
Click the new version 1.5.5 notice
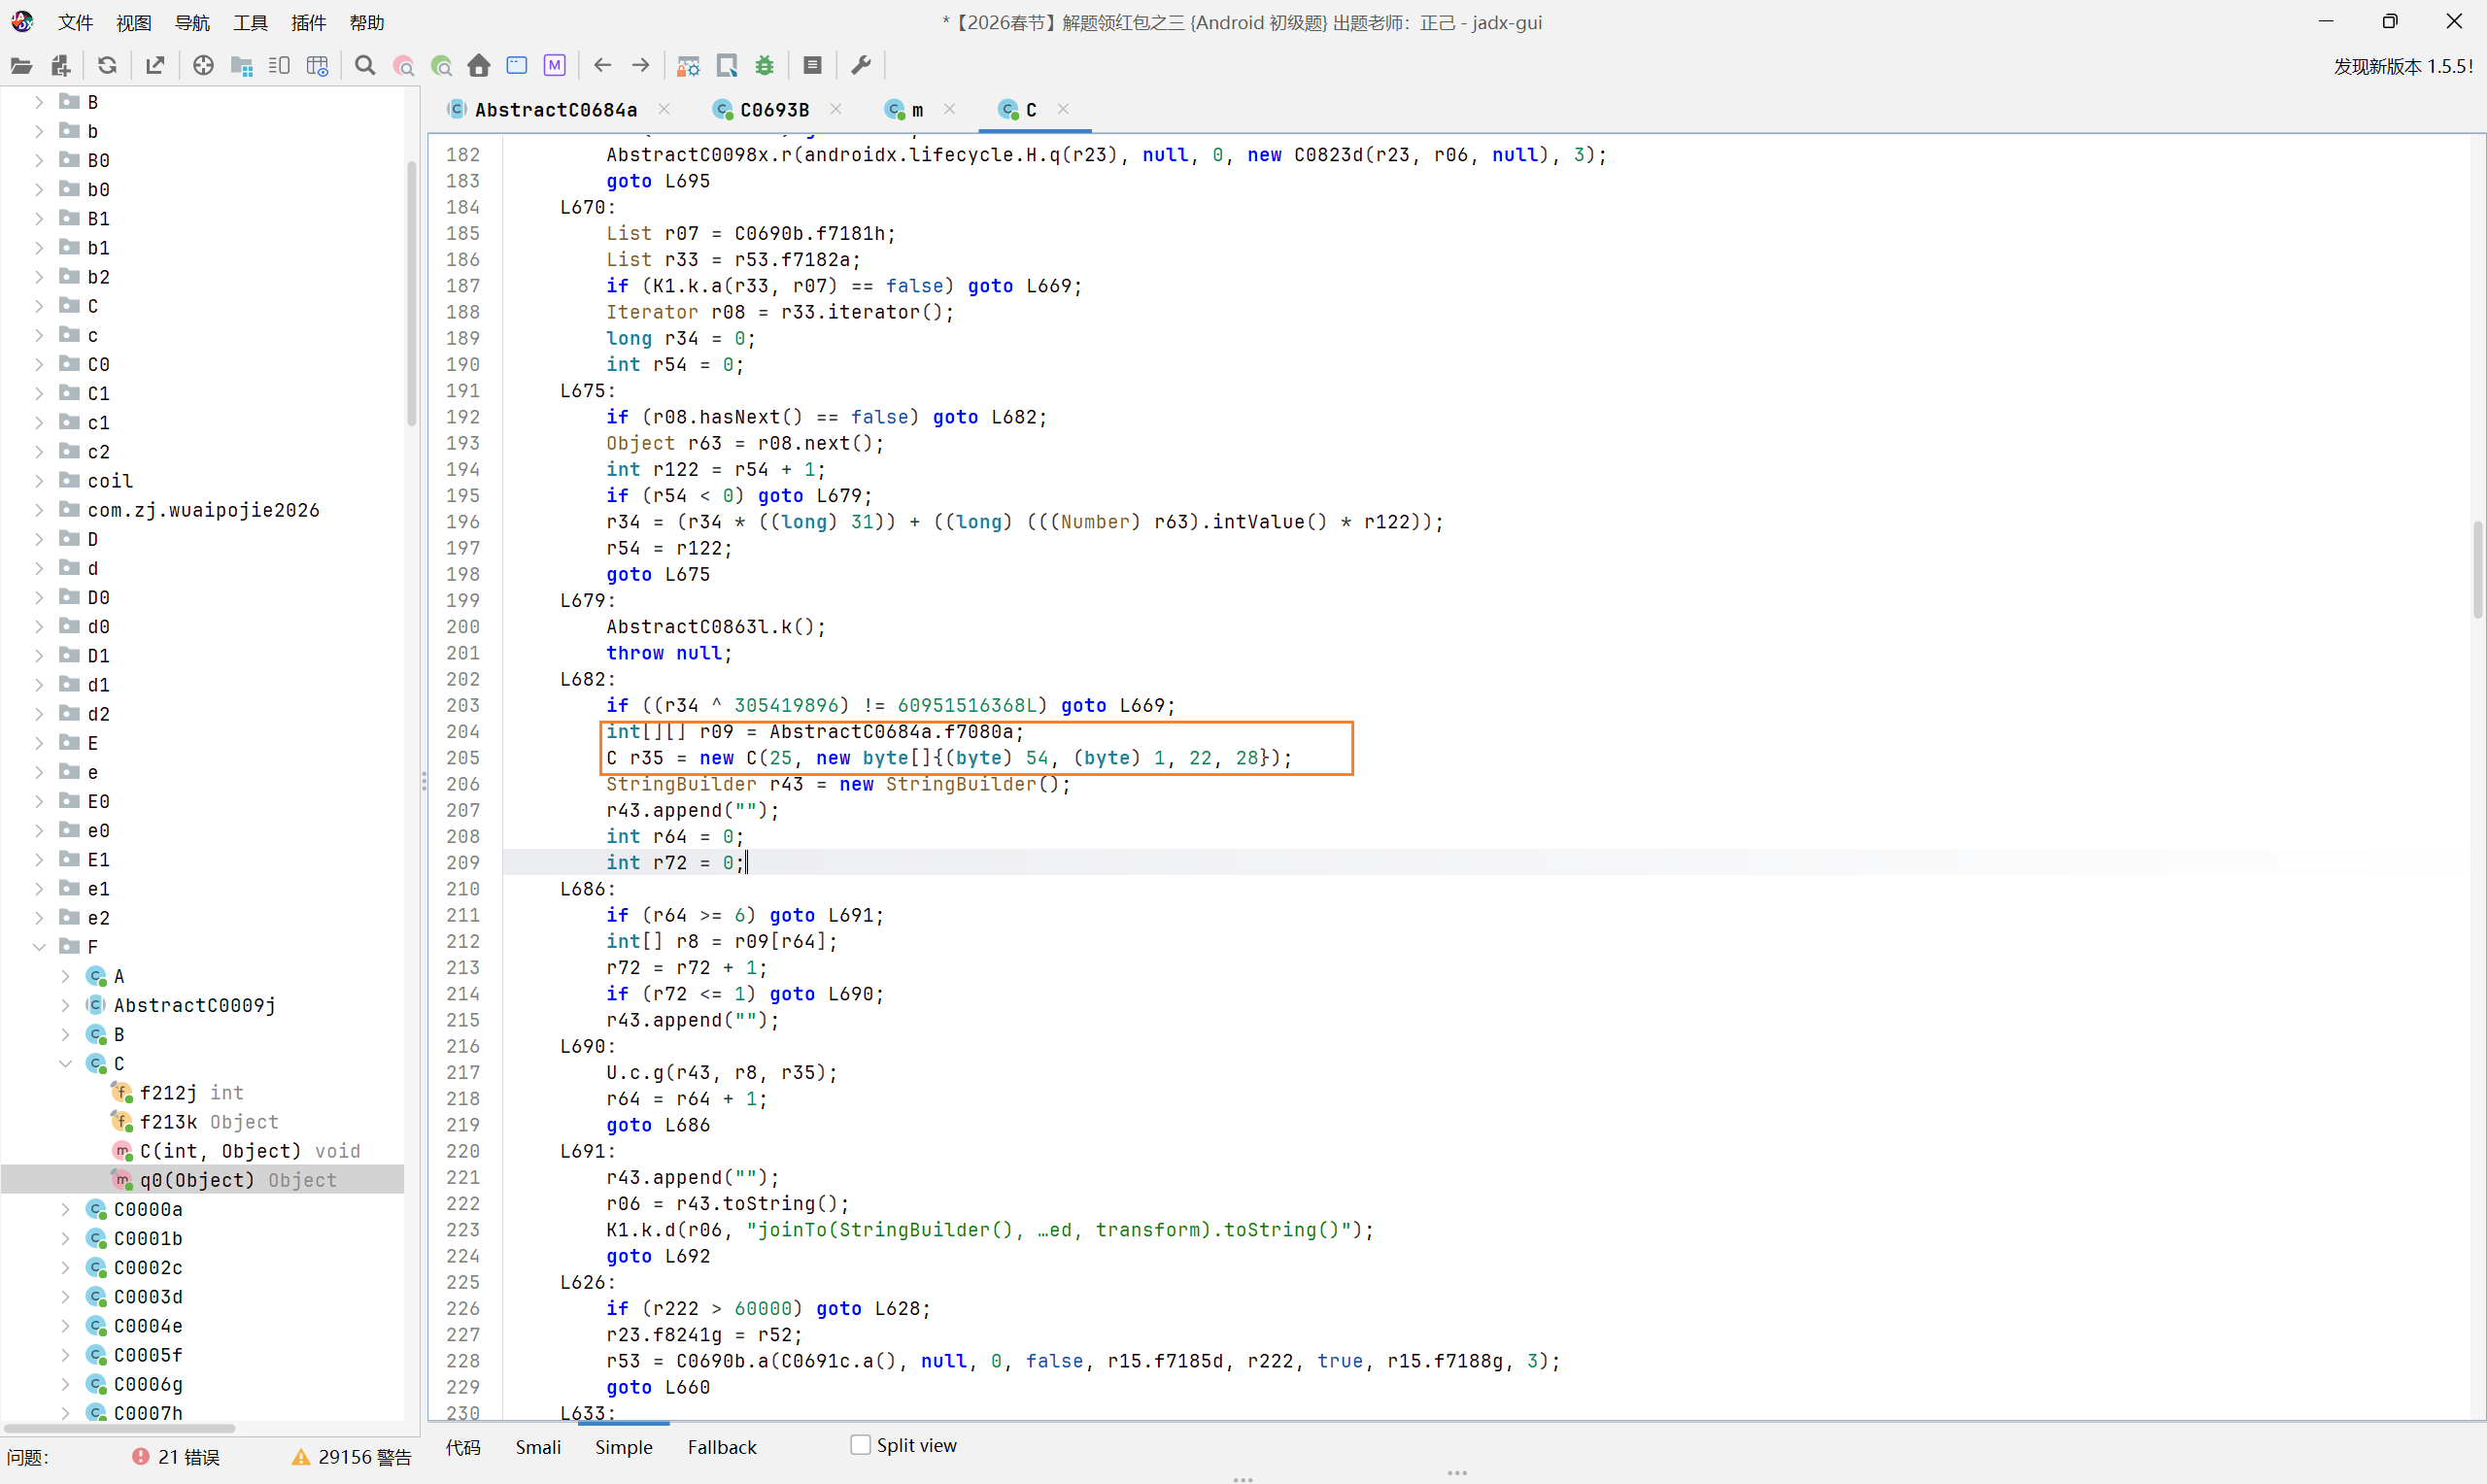click(x=2402, y=66)
